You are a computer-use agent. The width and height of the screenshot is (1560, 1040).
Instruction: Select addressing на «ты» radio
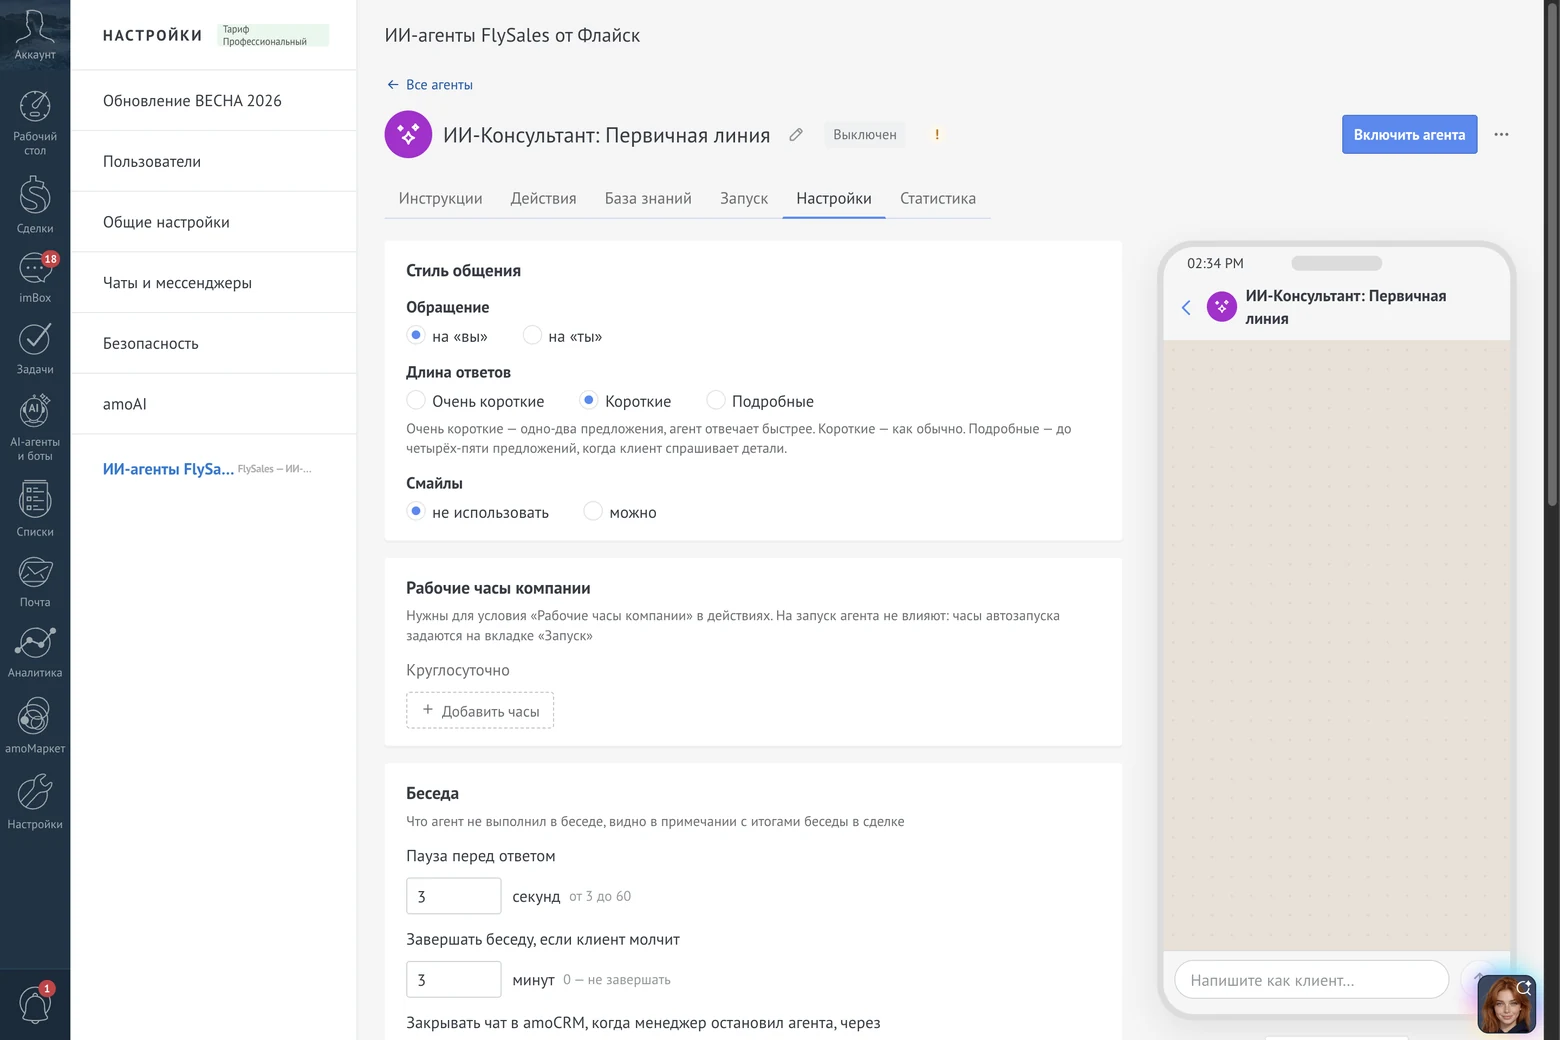pos(532,335)
